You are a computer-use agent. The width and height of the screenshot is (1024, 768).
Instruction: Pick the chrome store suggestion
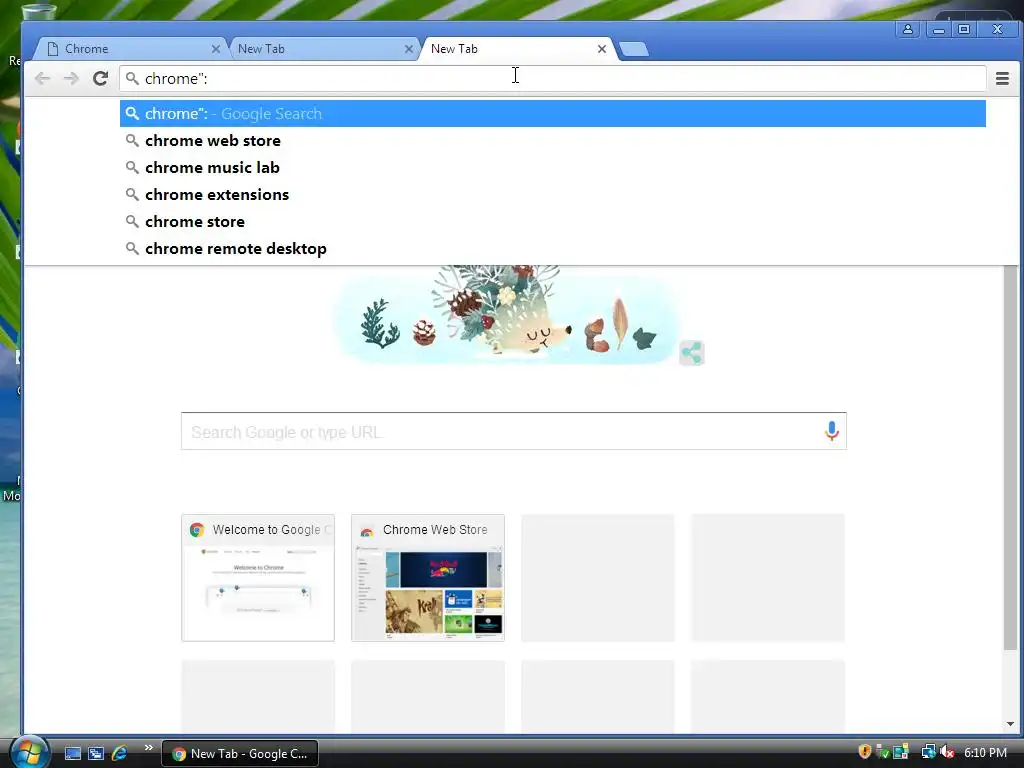pyautogui.click(x=552, y=221)
